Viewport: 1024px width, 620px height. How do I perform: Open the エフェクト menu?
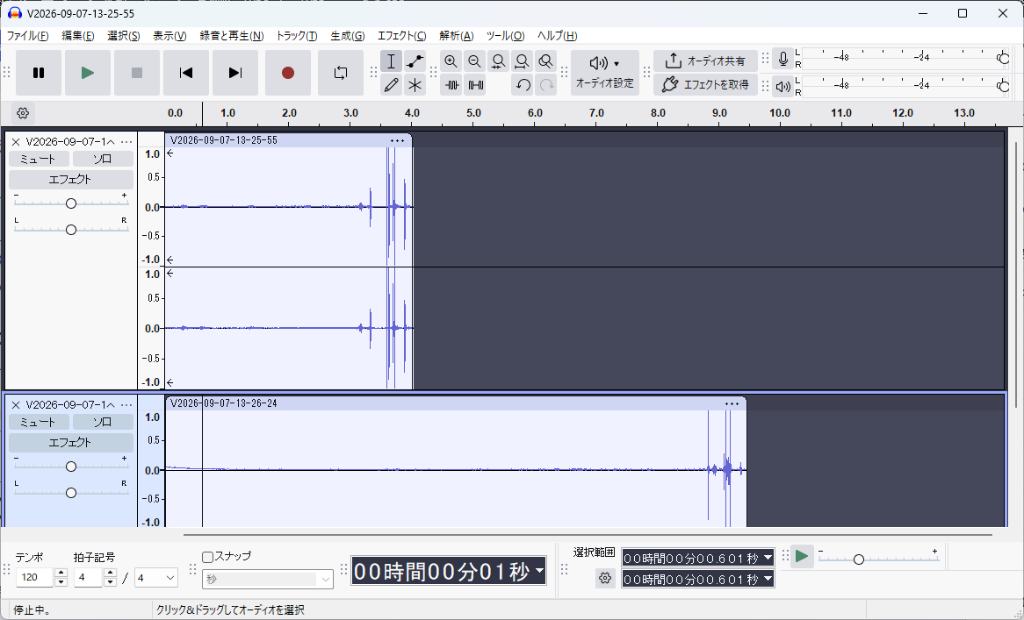coord(402,35)
